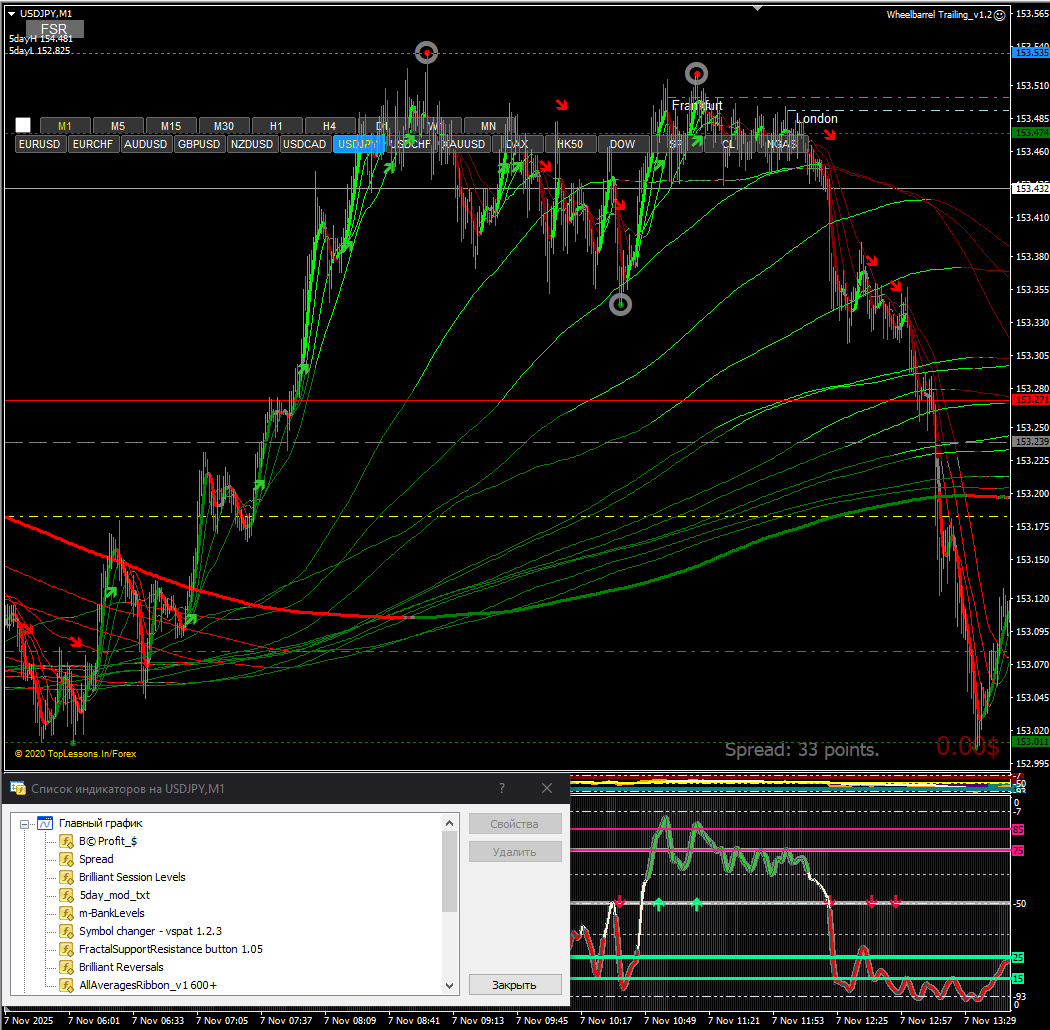Change symbol to USDCHF
This screenshot has width=1050, height=1030.
410,144
